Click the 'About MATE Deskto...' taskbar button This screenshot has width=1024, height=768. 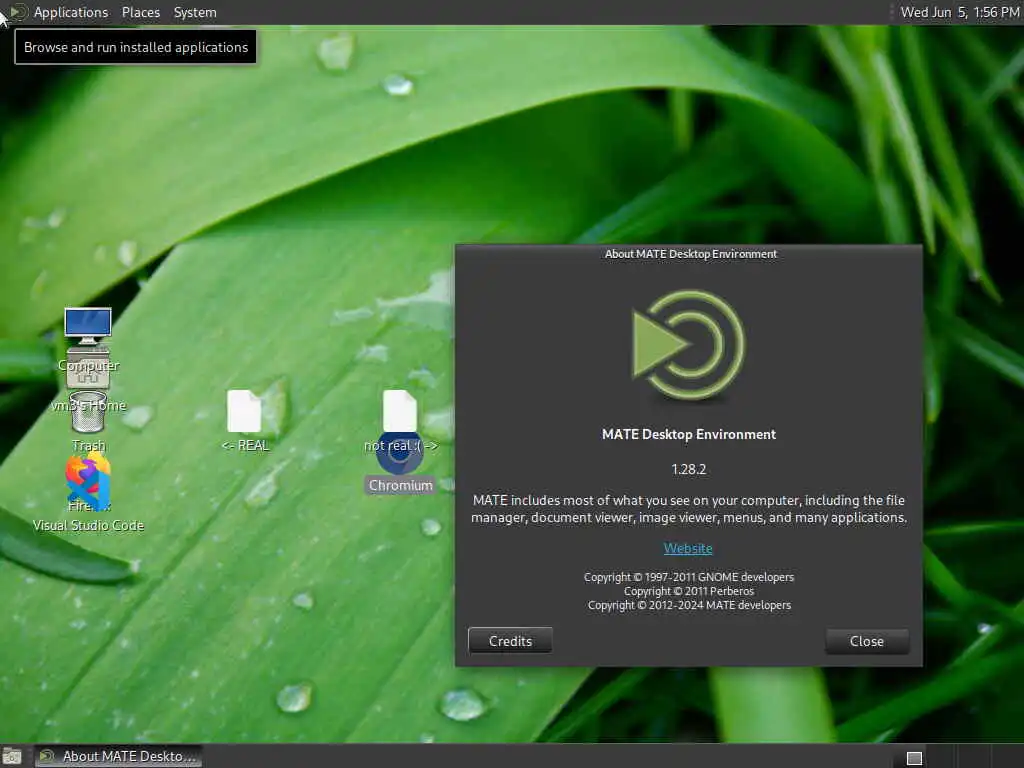click(118, 756)
